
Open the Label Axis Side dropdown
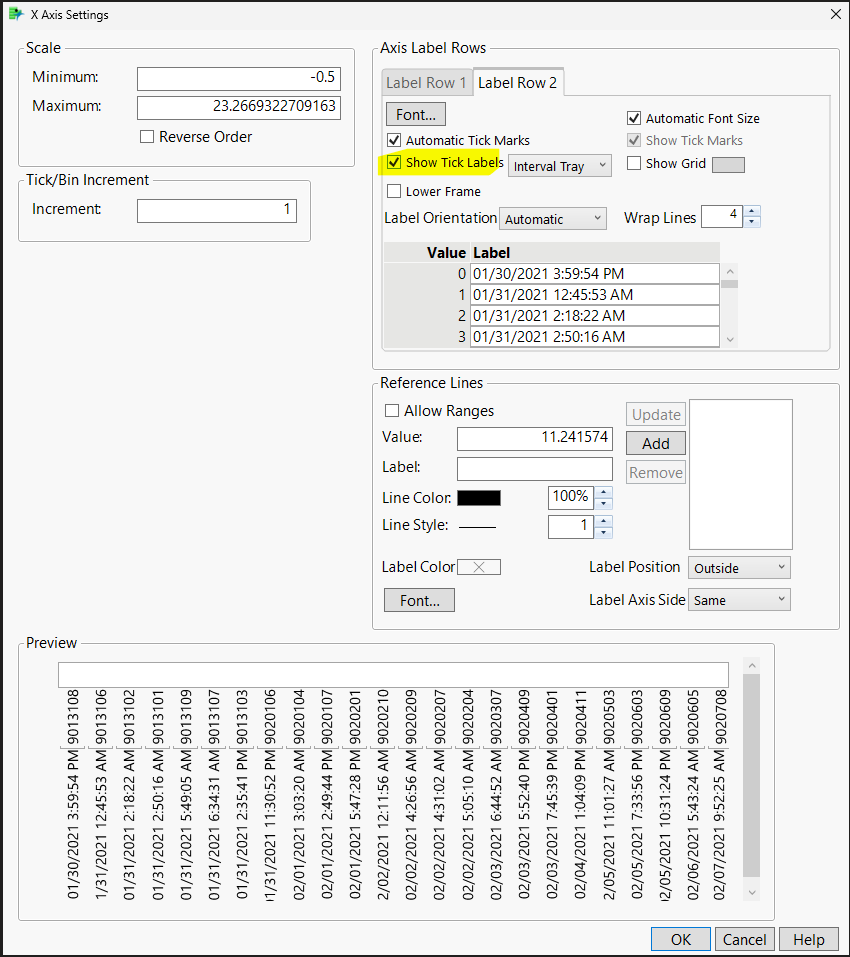(739, 600)
